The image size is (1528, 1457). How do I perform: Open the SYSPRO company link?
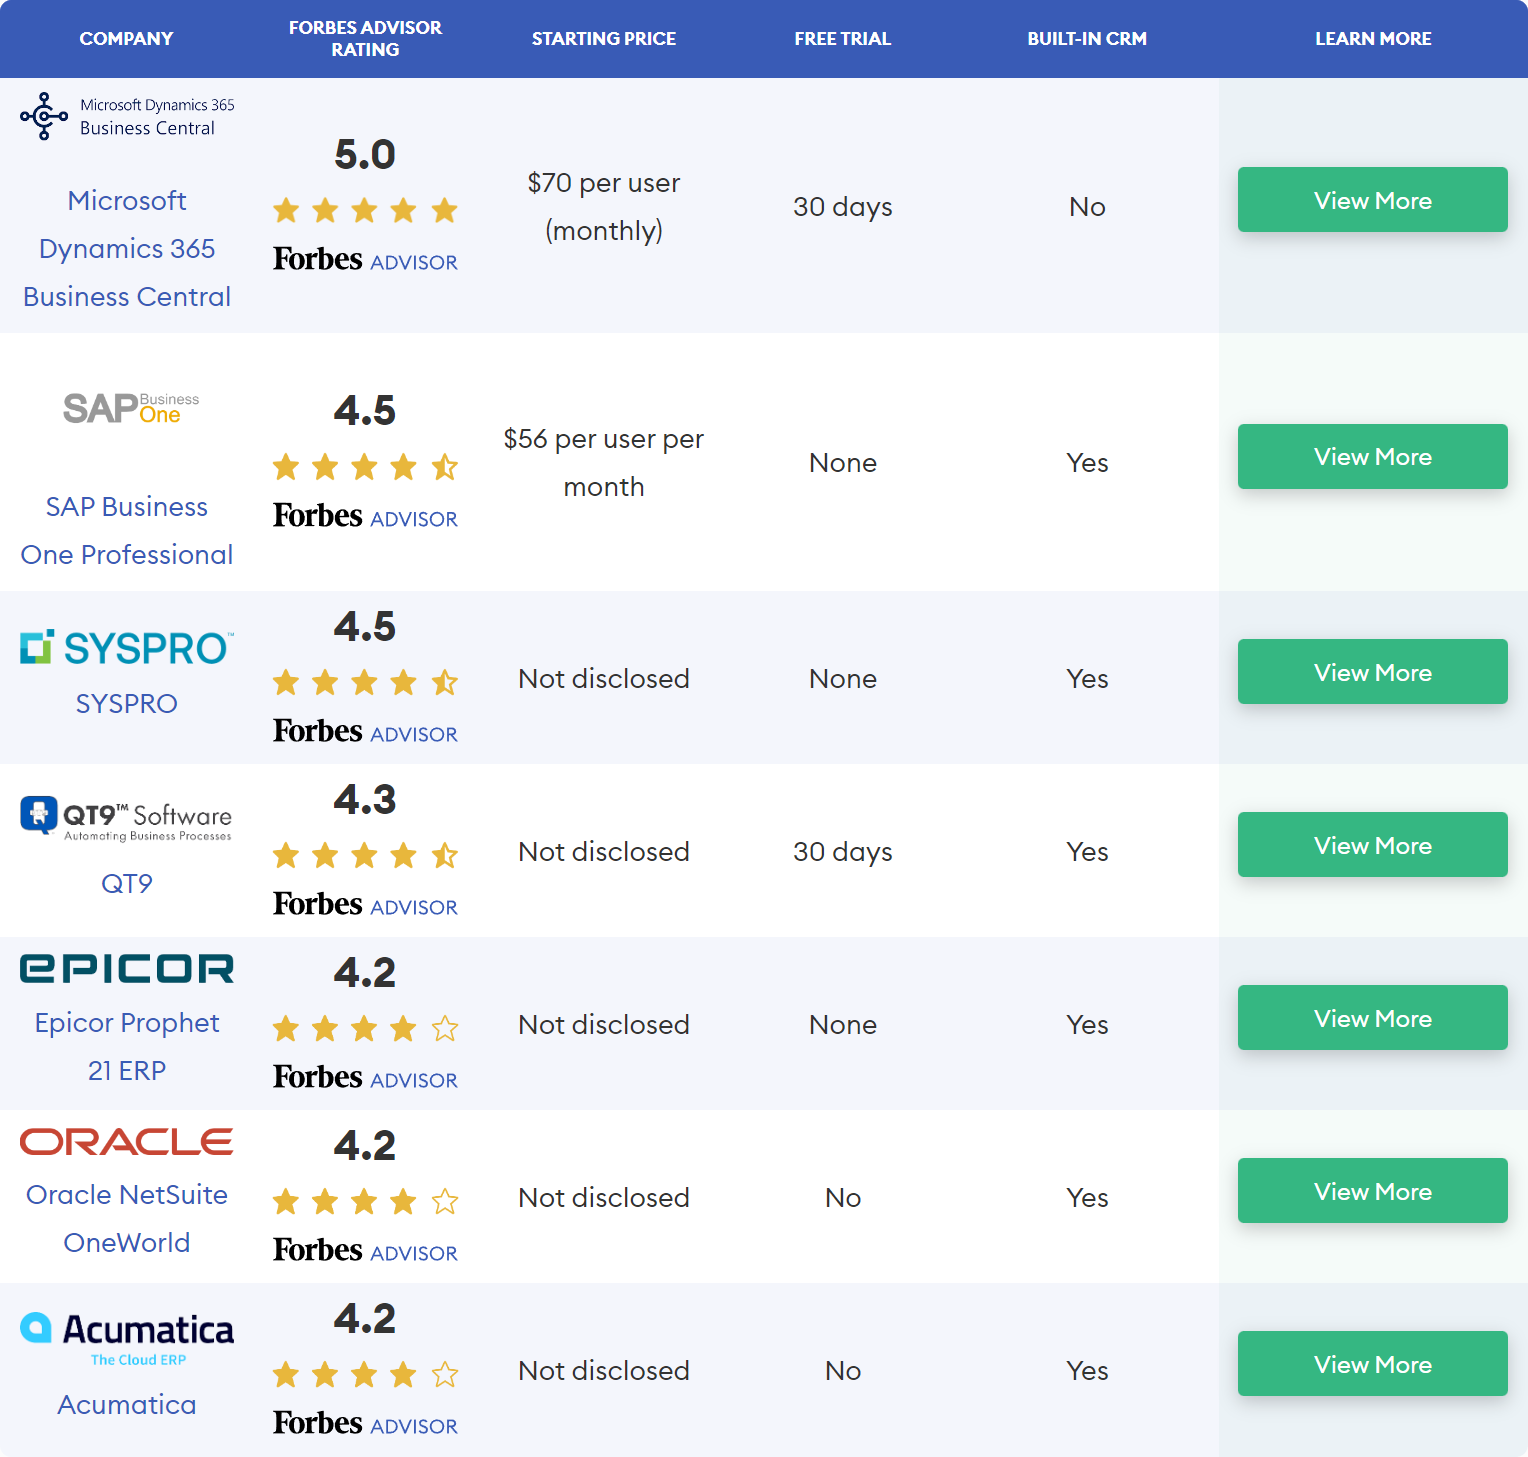(127, 704)
